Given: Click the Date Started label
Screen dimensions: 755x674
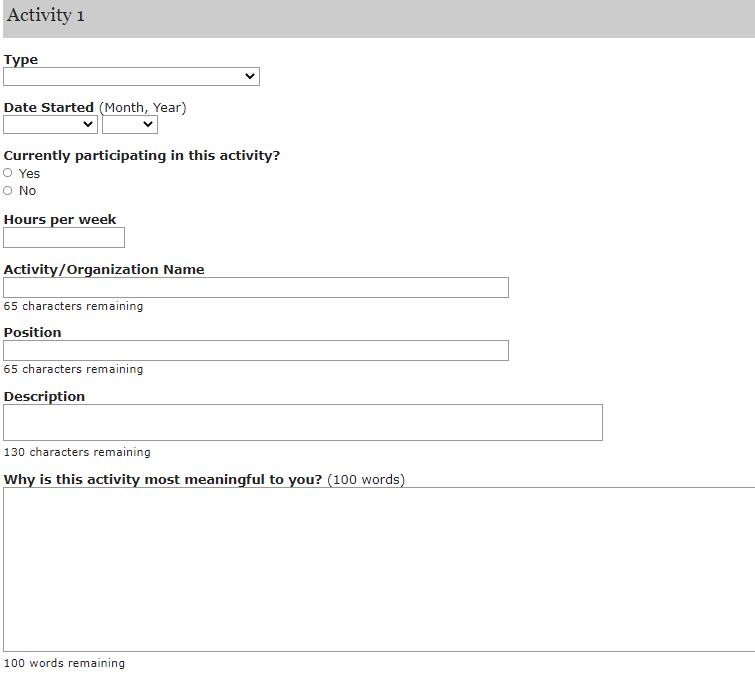Looking at the screenshot, I should 49,108.
